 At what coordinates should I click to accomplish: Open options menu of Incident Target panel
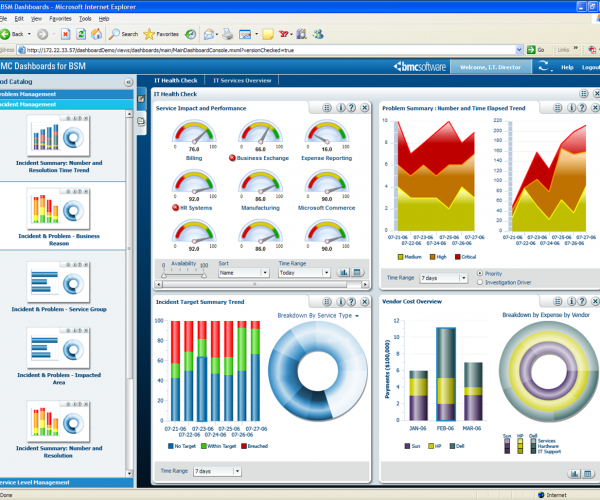coord(327,302)
